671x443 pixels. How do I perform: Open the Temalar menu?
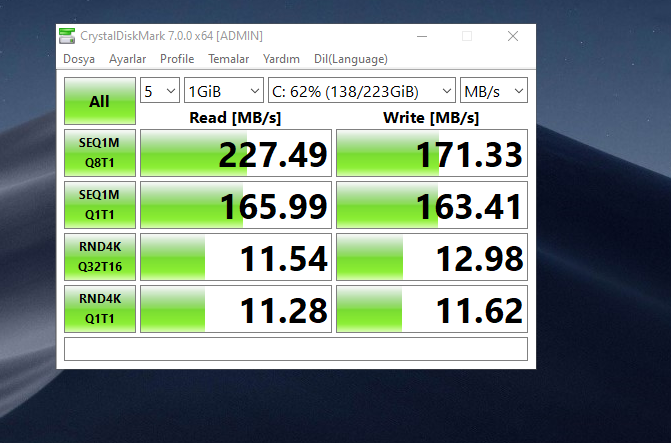[x=229, y=59]
